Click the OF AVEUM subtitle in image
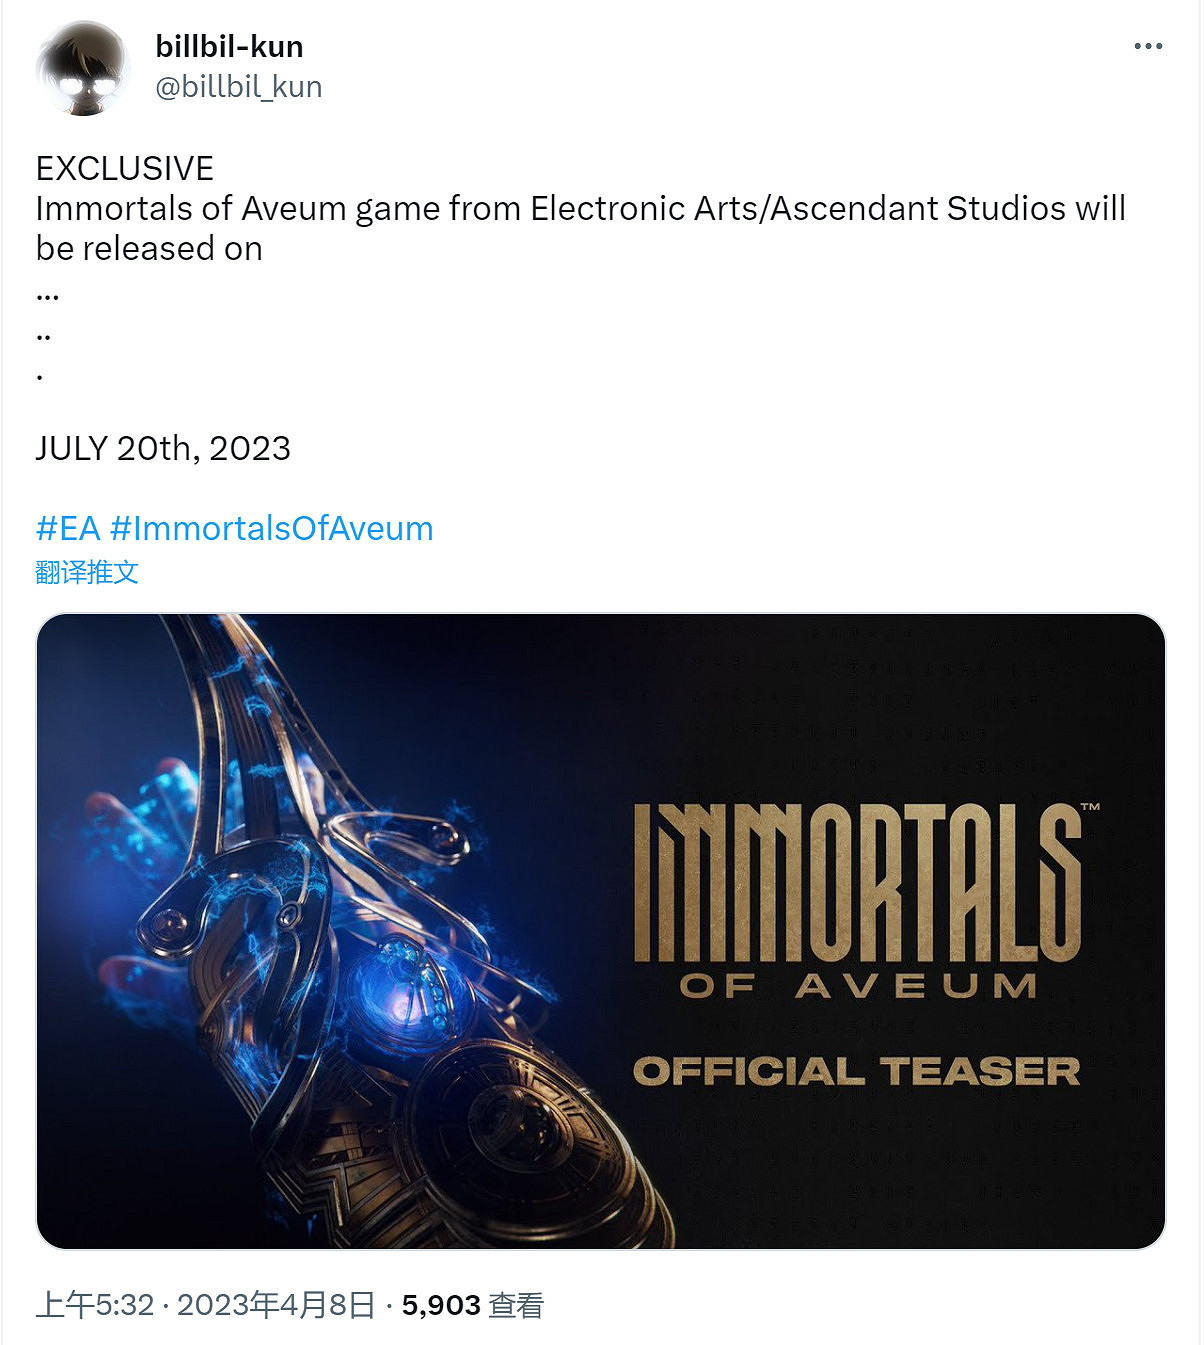 click(858, 986)
